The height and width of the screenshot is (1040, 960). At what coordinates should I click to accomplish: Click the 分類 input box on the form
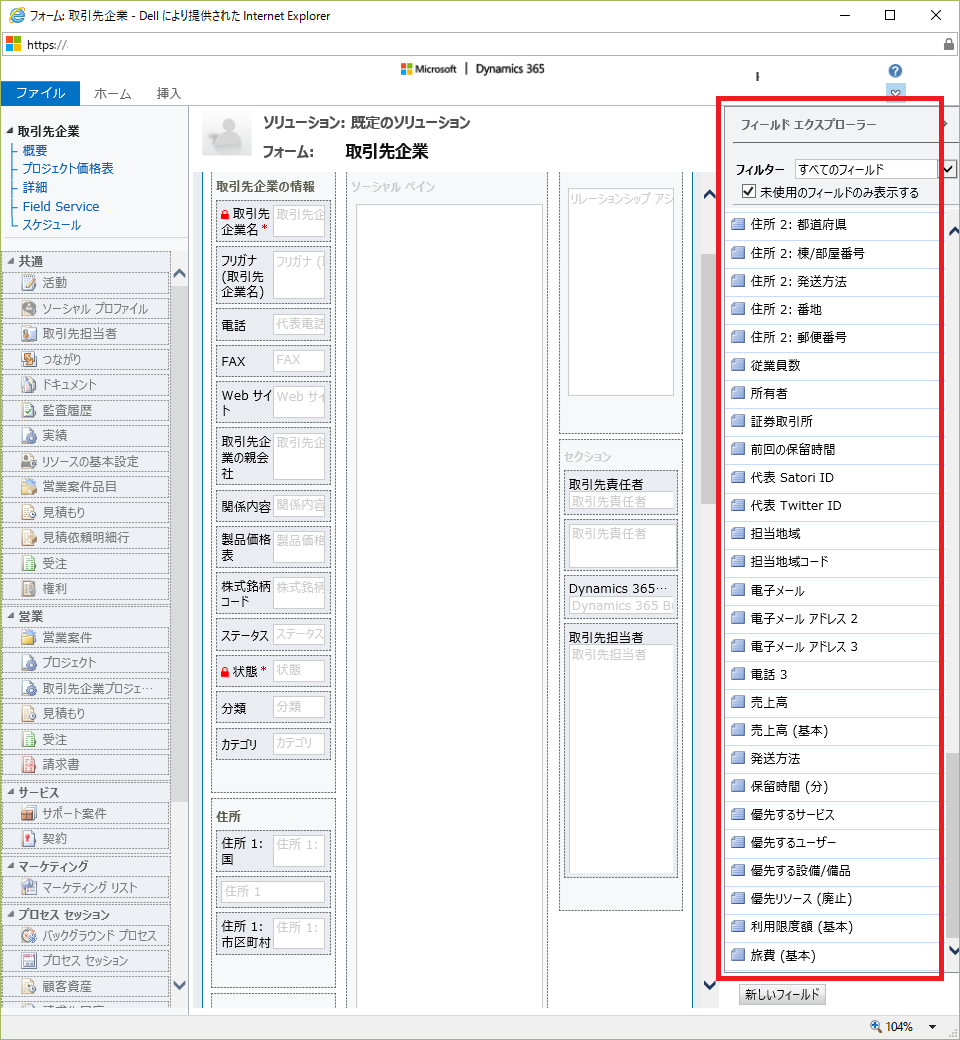coord(299,707)
